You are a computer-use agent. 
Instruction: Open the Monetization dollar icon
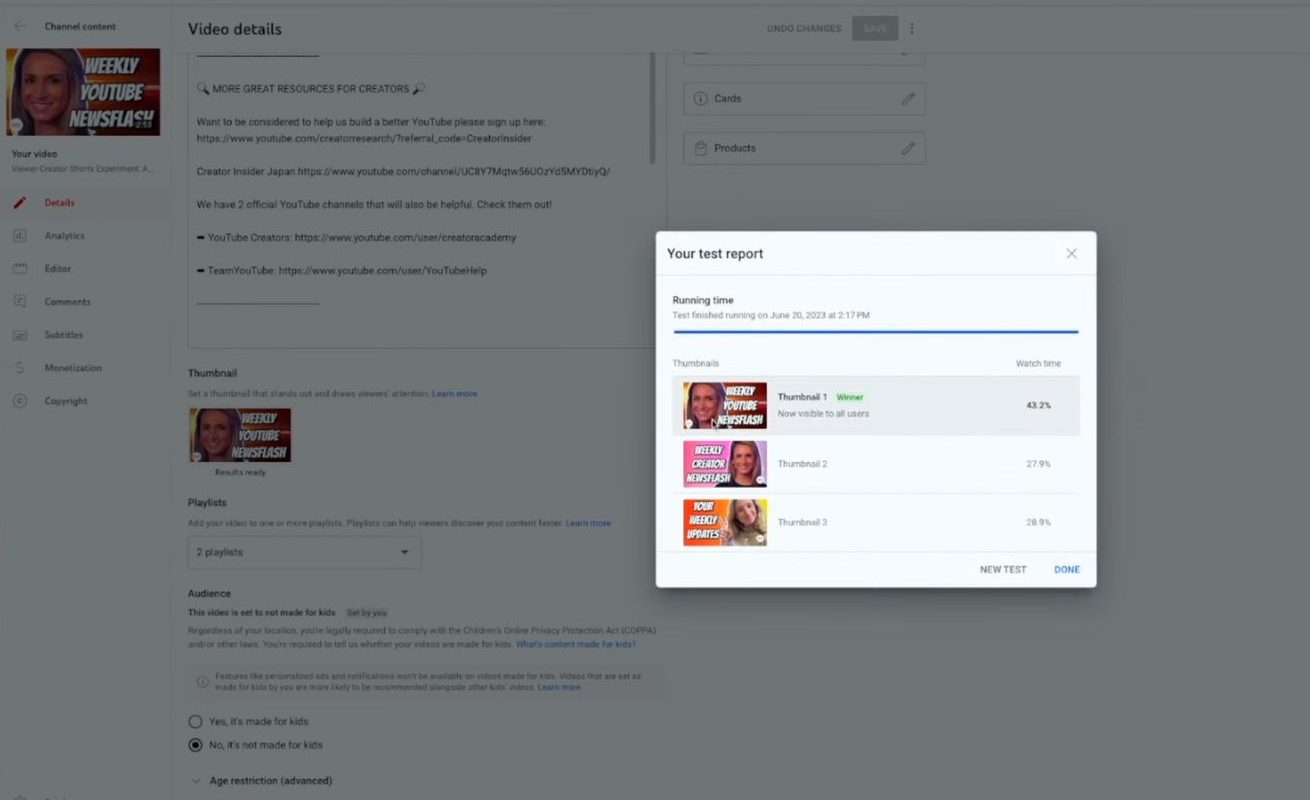click(20, 368)
